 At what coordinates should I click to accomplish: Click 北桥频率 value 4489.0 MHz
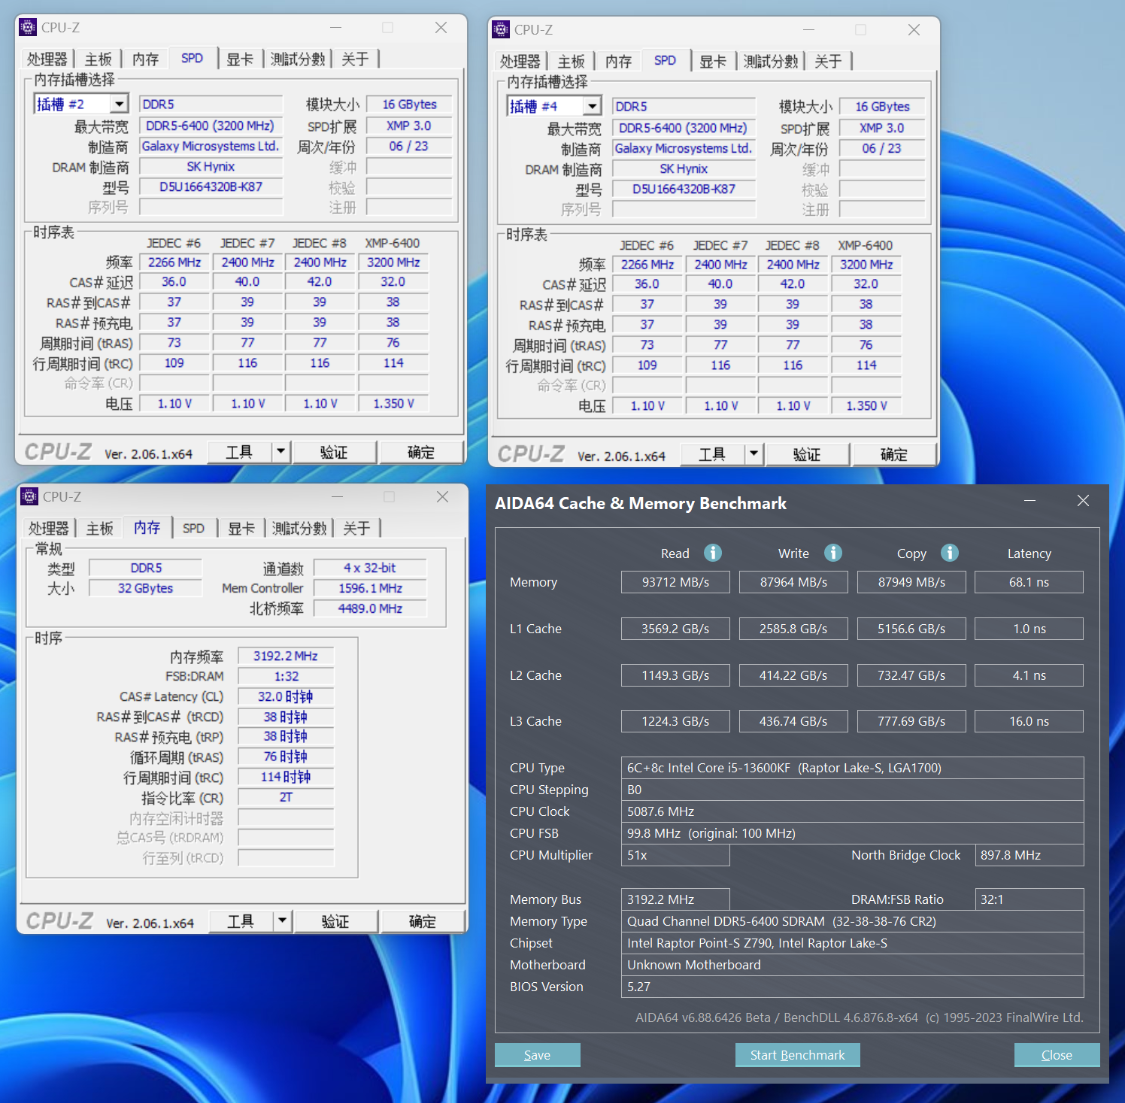coord(370,609)
